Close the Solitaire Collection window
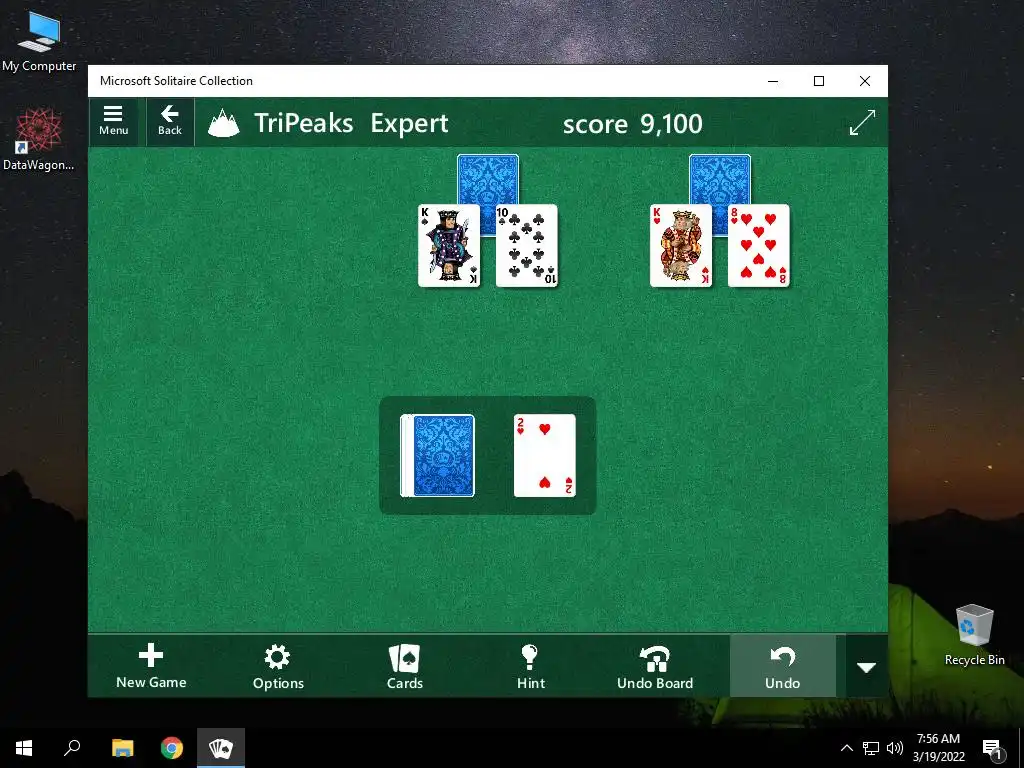Viewport: 1024px width, 768px height. [865, 81]
